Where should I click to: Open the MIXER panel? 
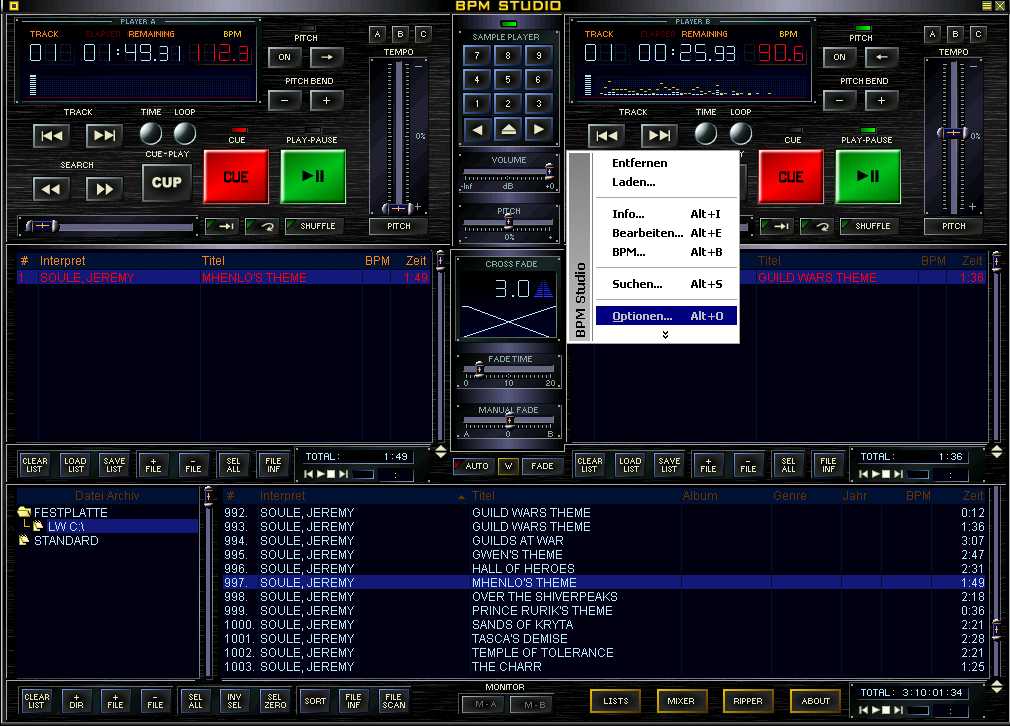pyautogui.click(x=680, y=701)
